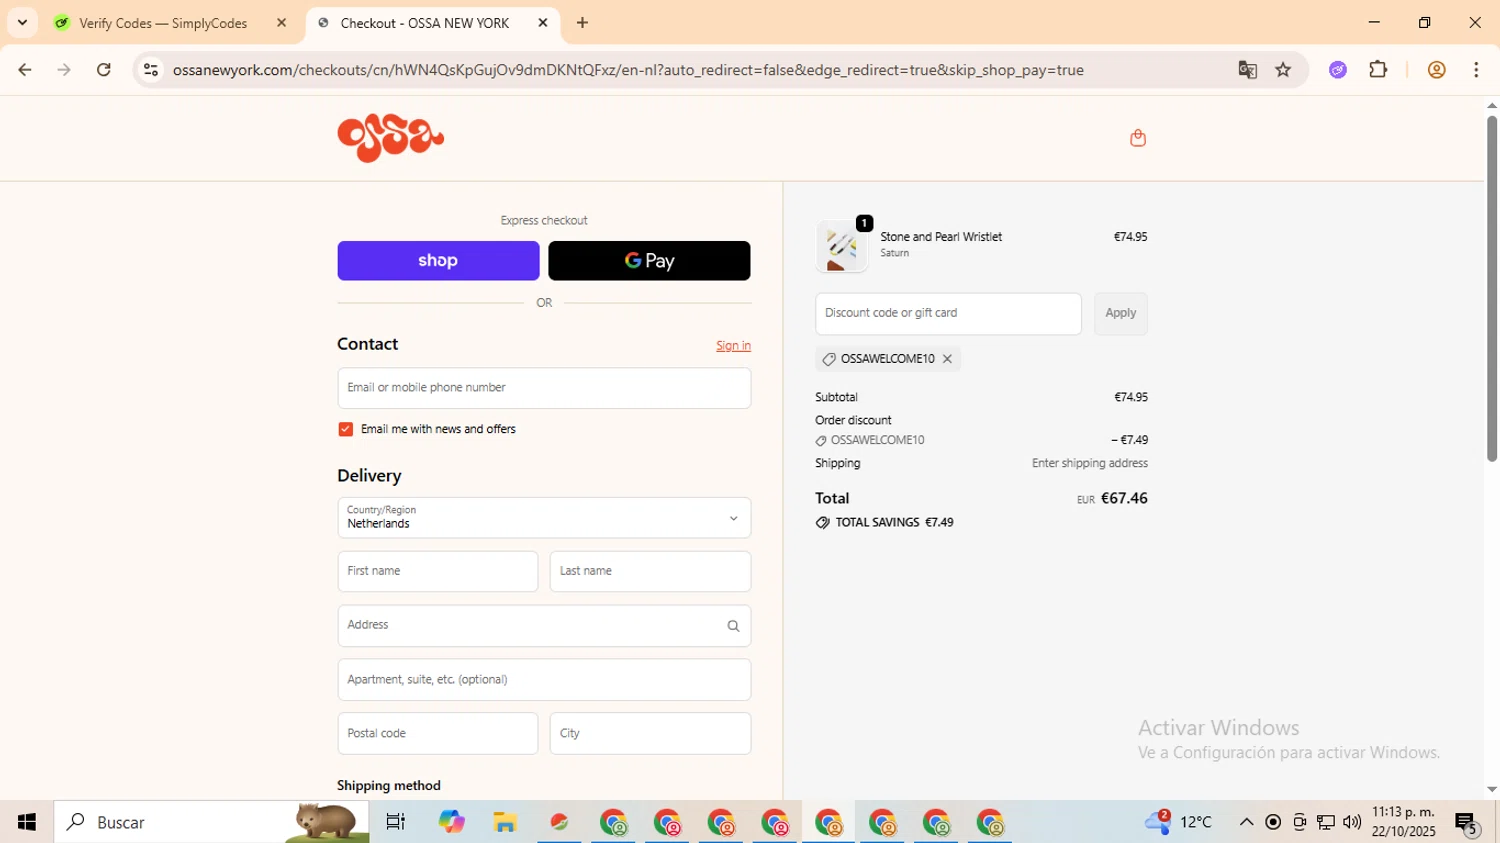Click the Stone and Pearl Wristlet product name
Viewport: 1500px width, 843px height.
[941, 237]
